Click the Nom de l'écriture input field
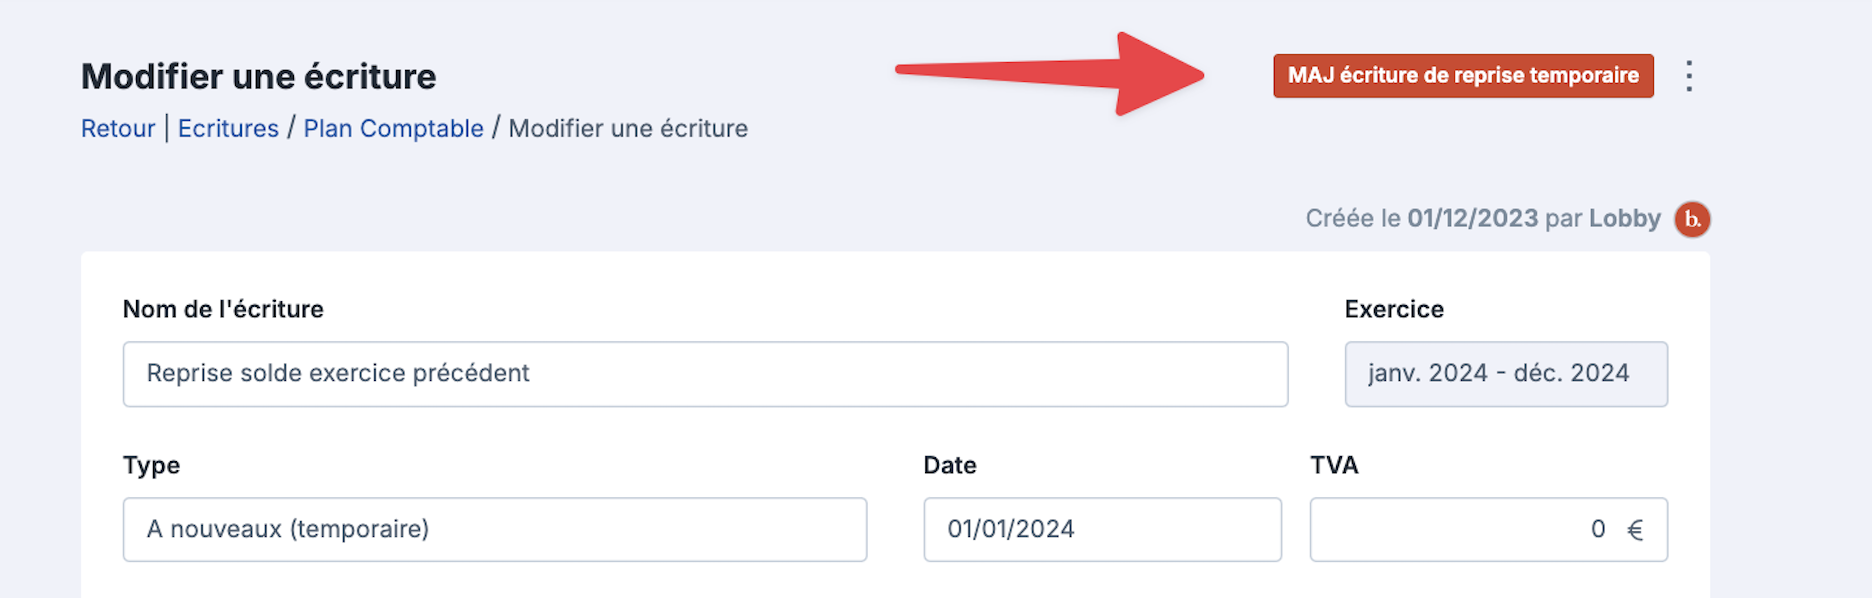The image size is (1872, 598). [x=705, y=374]
